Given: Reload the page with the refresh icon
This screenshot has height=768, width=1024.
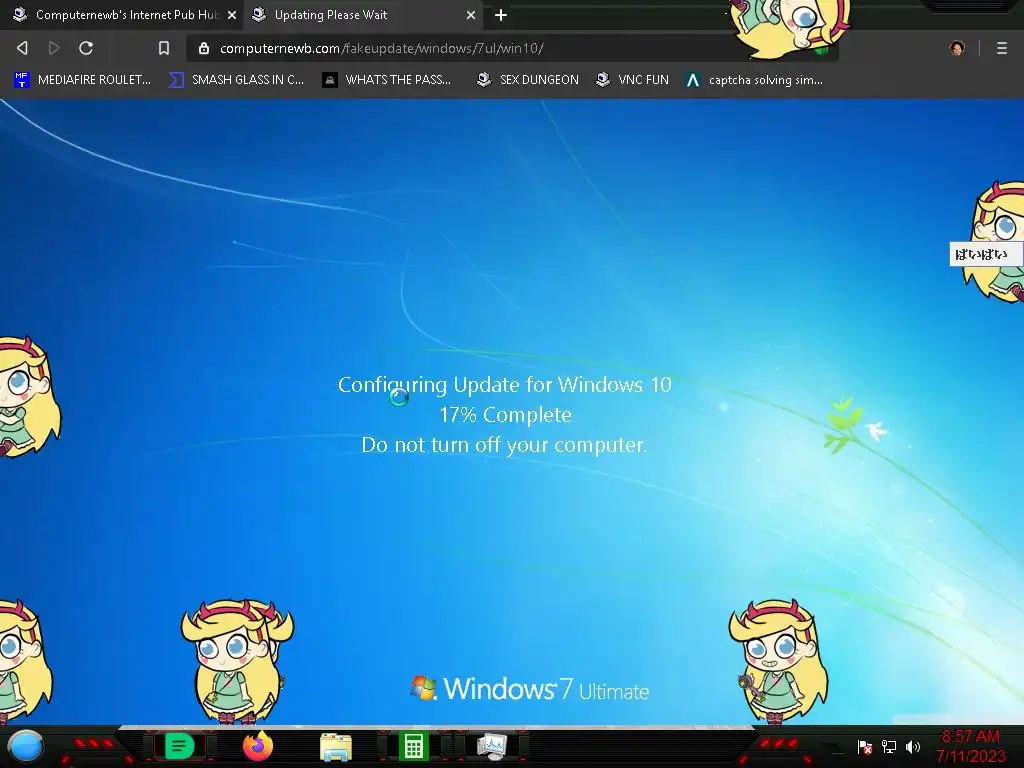Looking at the screenshot, I should (x=86, y=48).
